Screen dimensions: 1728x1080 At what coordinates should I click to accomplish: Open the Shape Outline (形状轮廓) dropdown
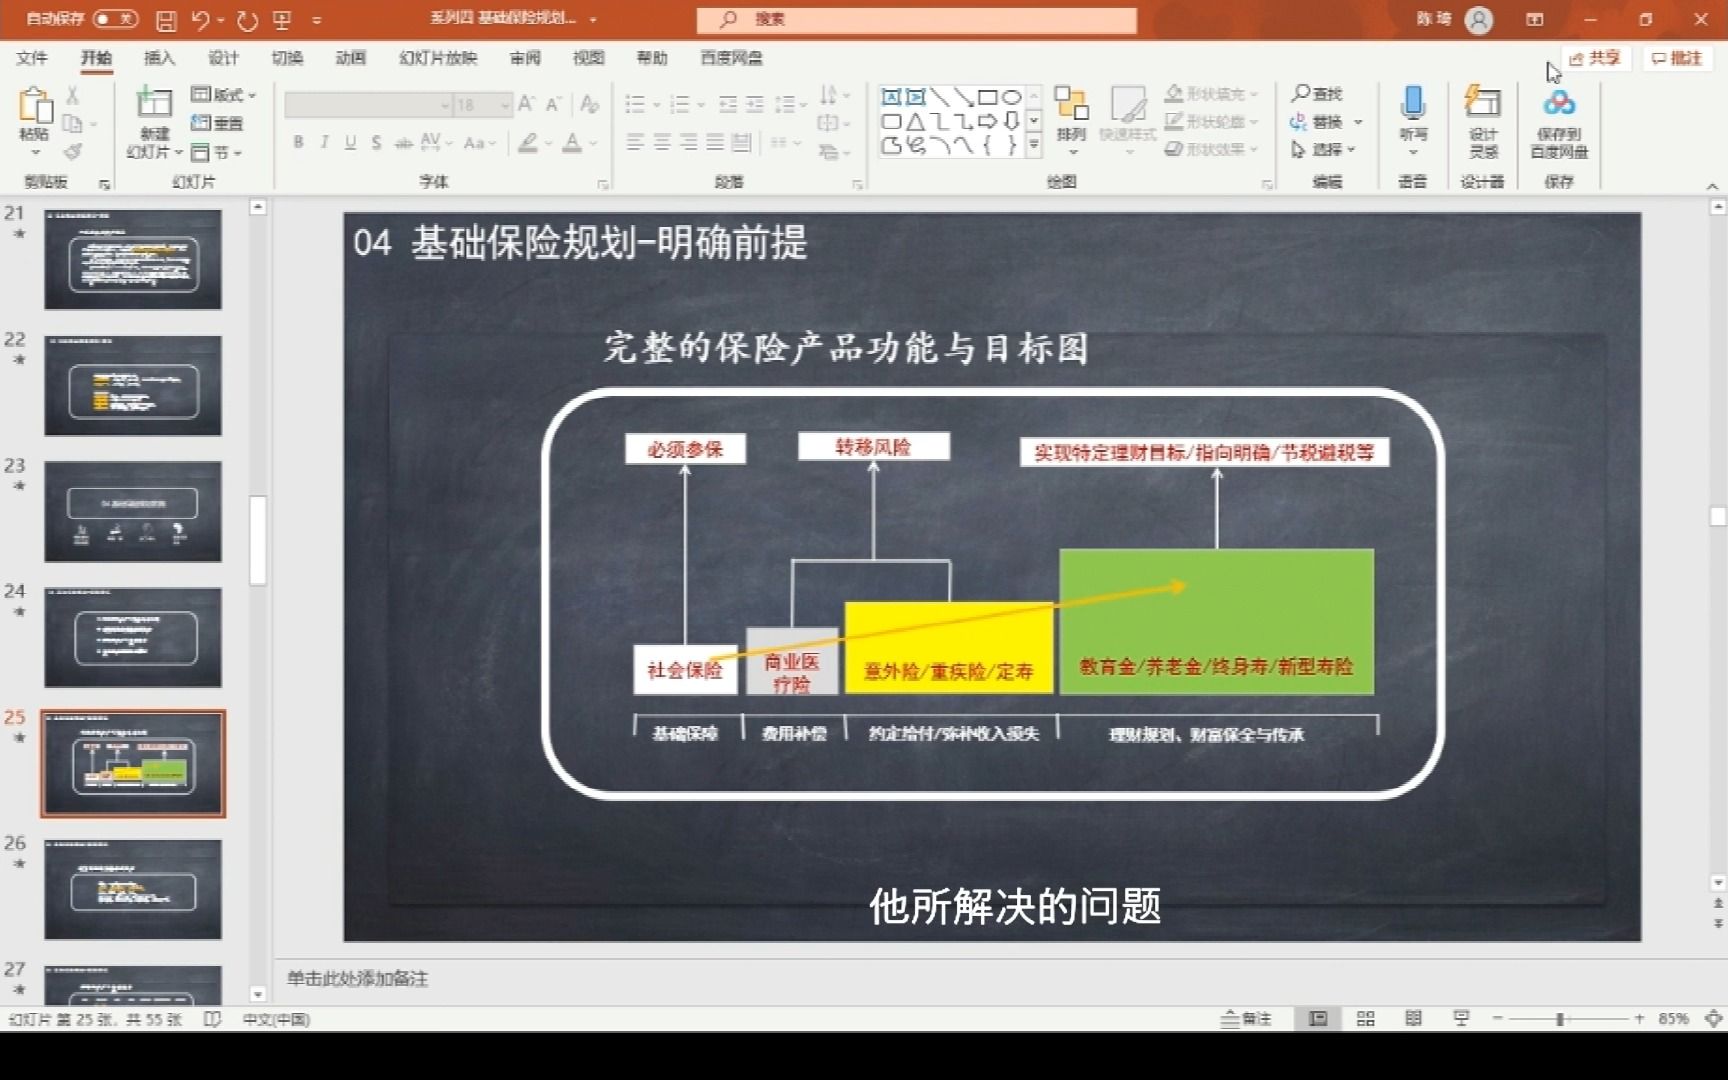point(1211,121)
